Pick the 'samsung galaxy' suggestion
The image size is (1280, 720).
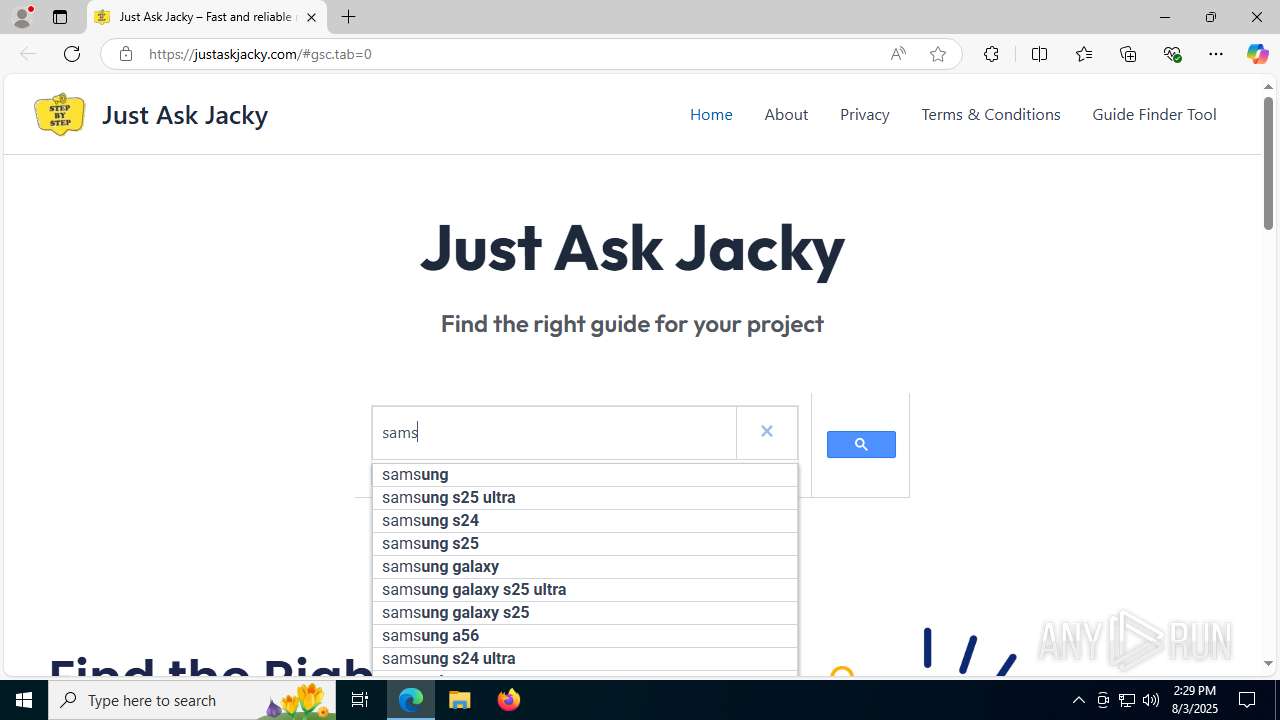[585, 566]
